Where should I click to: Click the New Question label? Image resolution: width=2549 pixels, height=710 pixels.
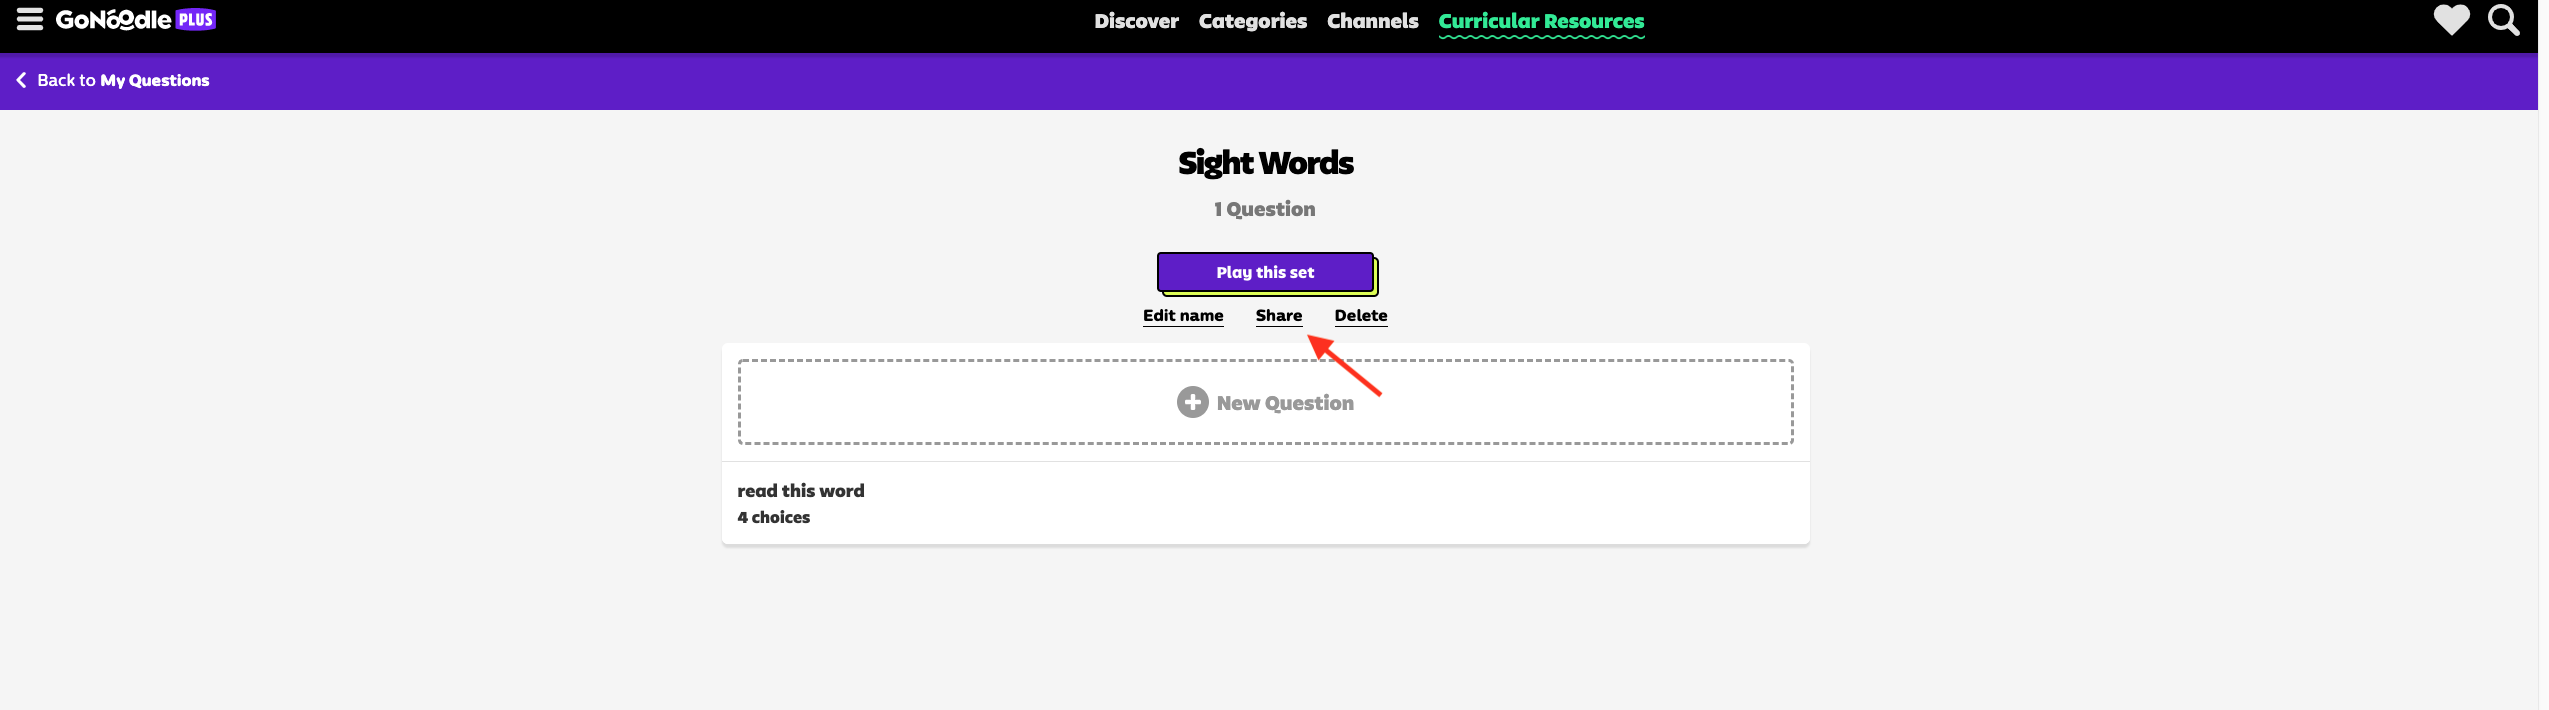click(1285, 403)
